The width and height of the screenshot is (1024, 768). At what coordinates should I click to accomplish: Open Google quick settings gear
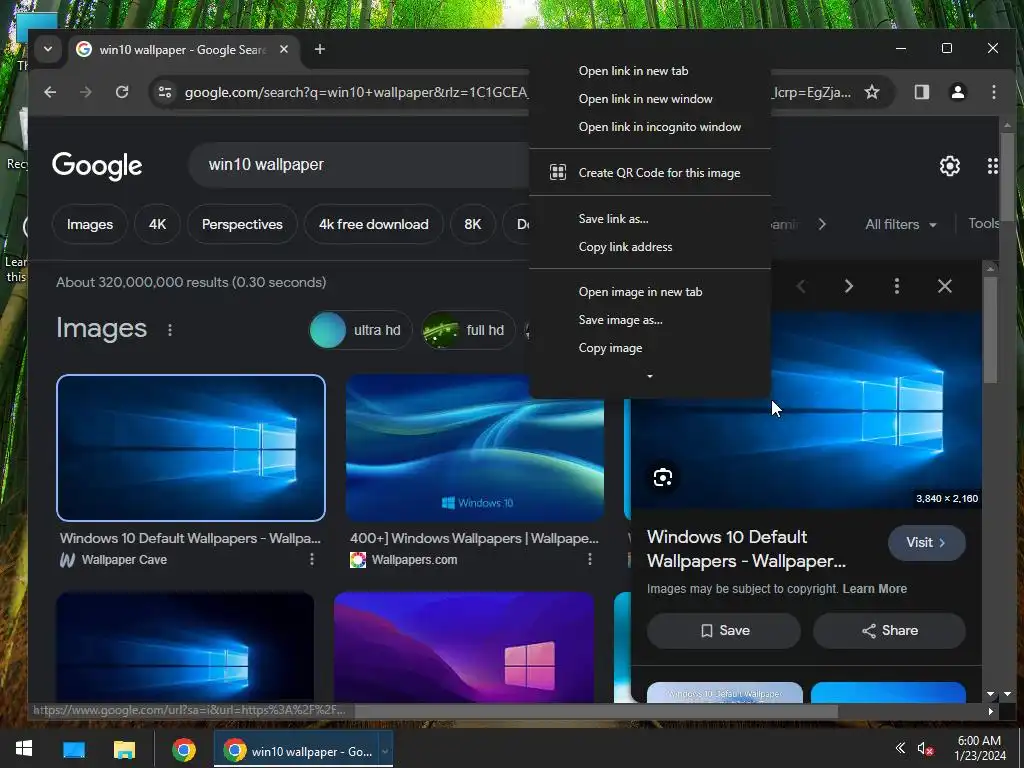tap(950, 166)
